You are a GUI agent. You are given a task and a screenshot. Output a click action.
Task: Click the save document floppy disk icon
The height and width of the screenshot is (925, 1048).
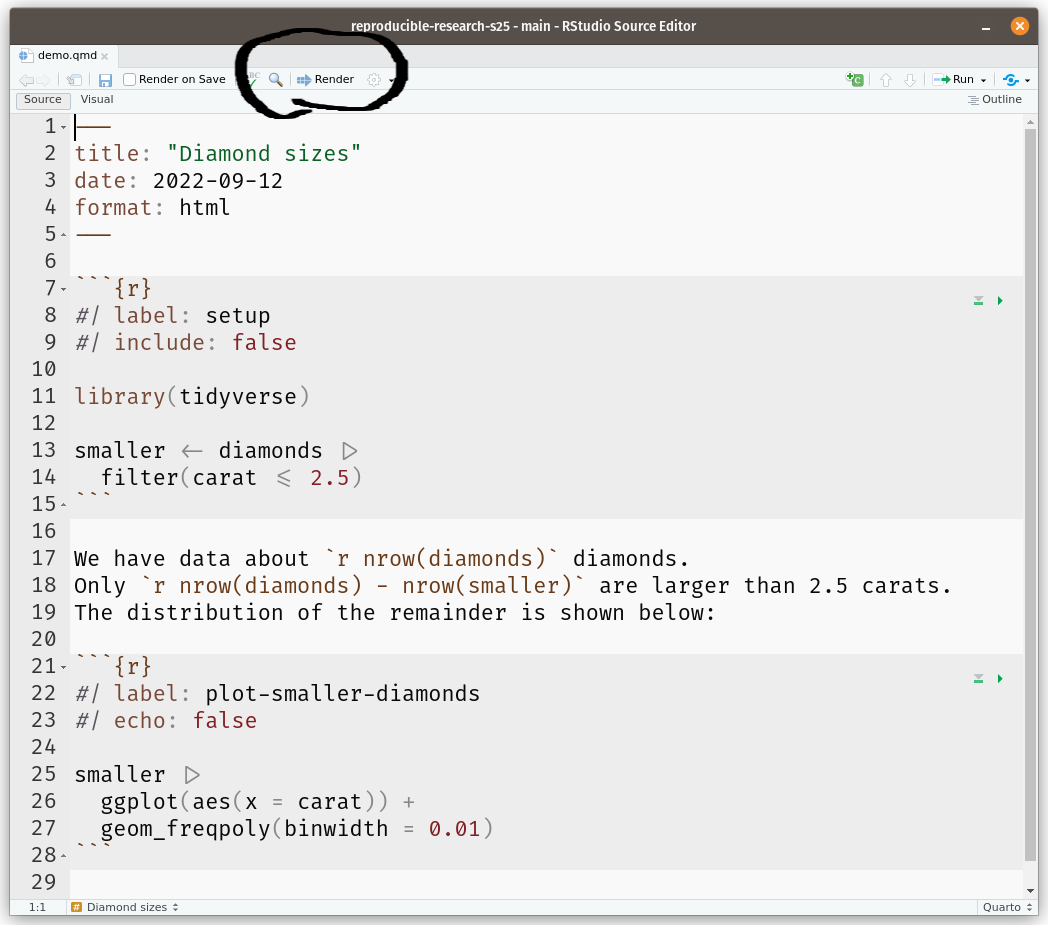(x=105, y=80)
